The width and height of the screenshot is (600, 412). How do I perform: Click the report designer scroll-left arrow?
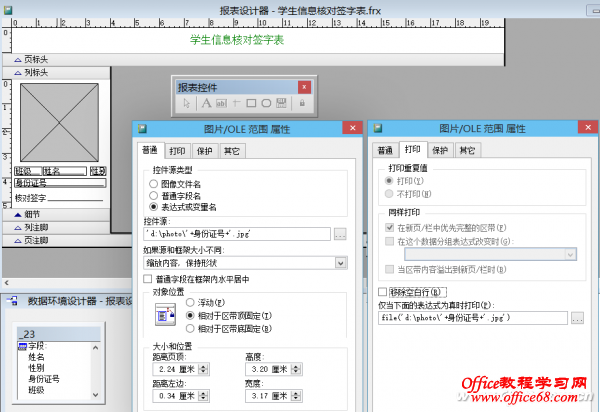point(7,283)
